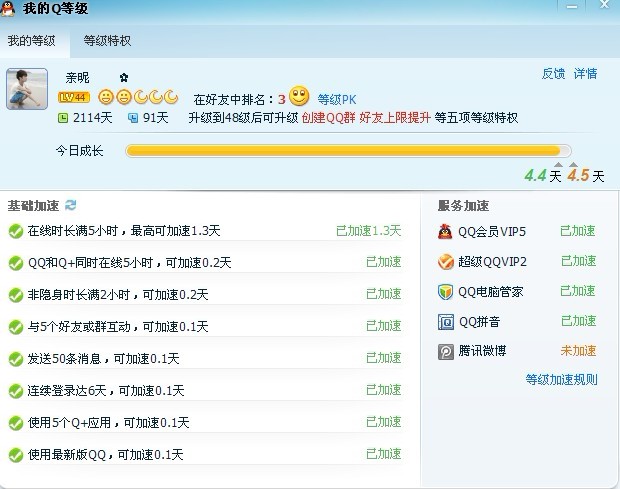Click the 已加速1.3天 status text

(x=369, y=230)
